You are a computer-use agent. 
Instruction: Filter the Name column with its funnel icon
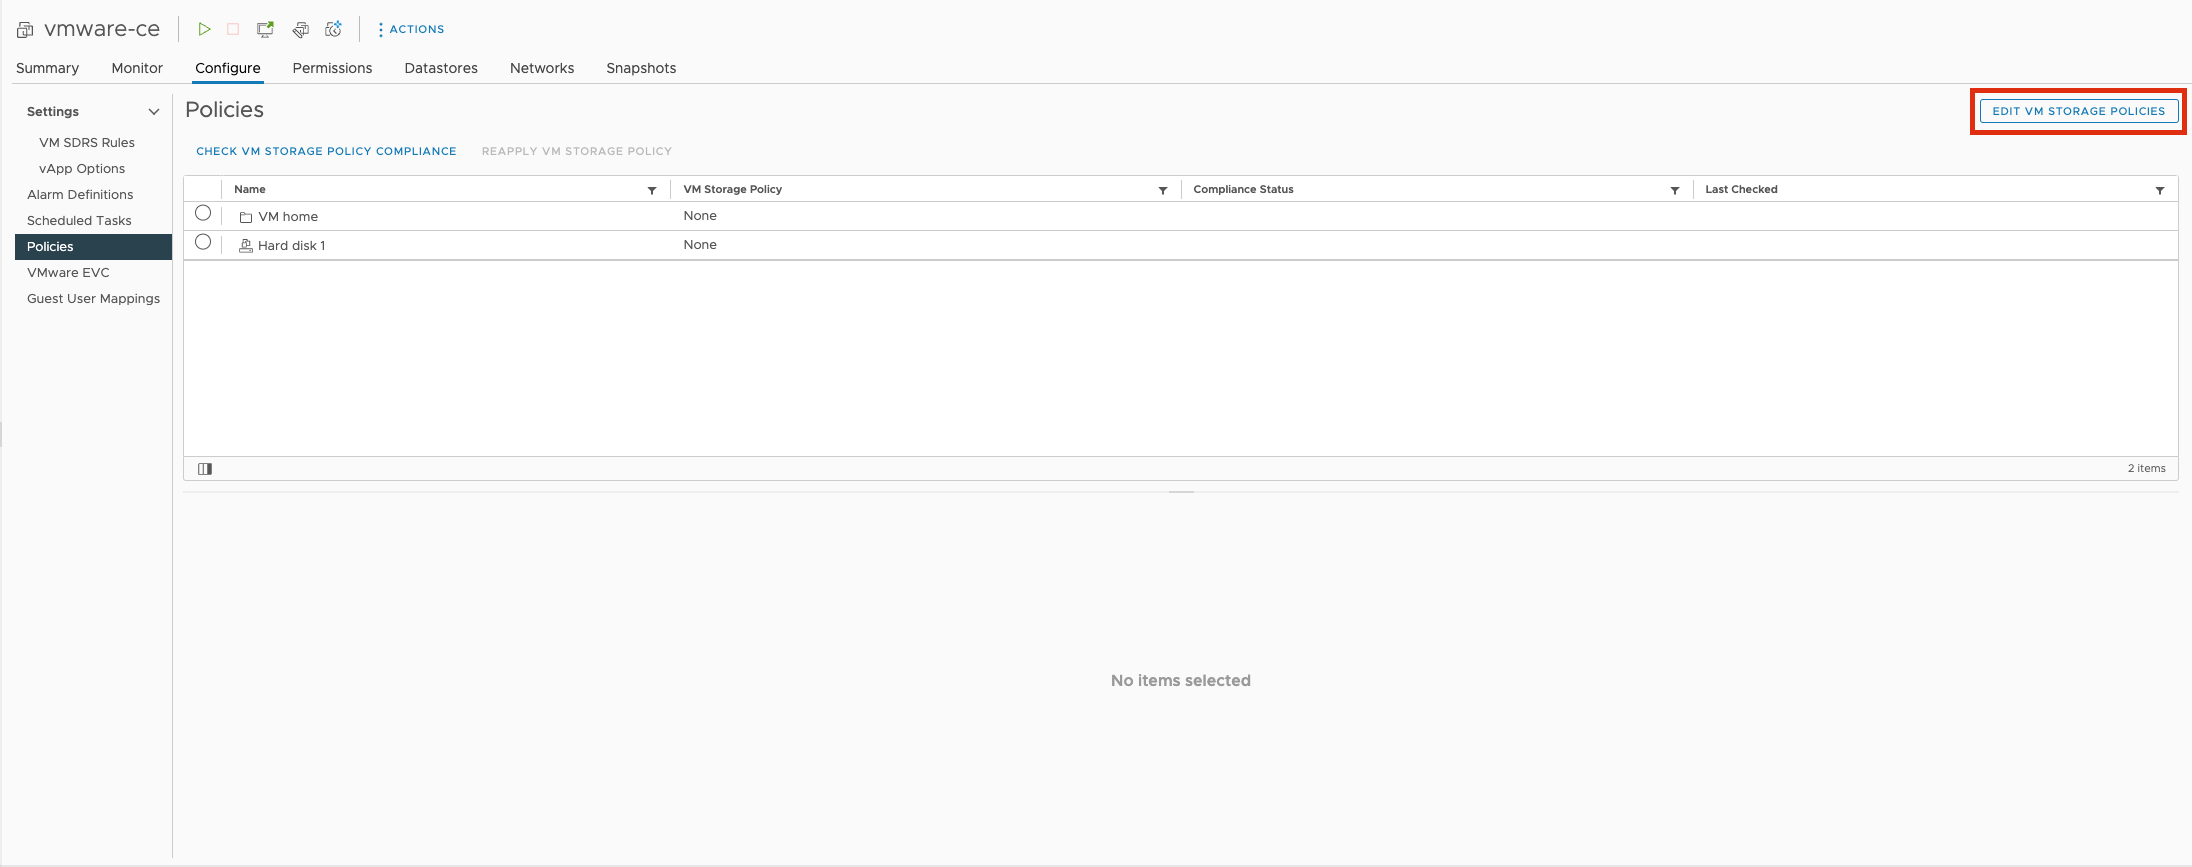[652, 190]
